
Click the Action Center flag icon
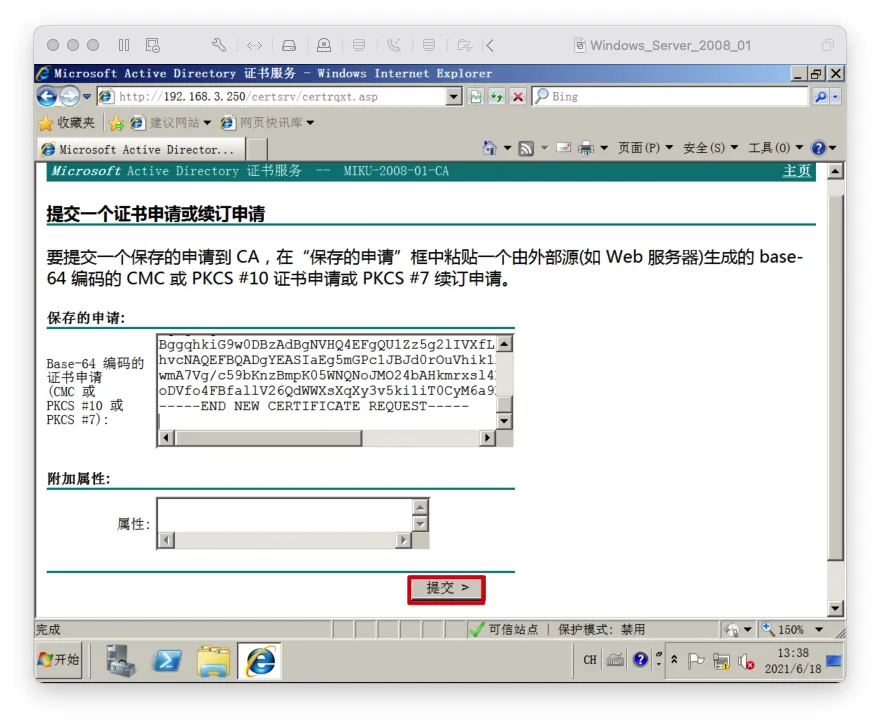(696, 661)
